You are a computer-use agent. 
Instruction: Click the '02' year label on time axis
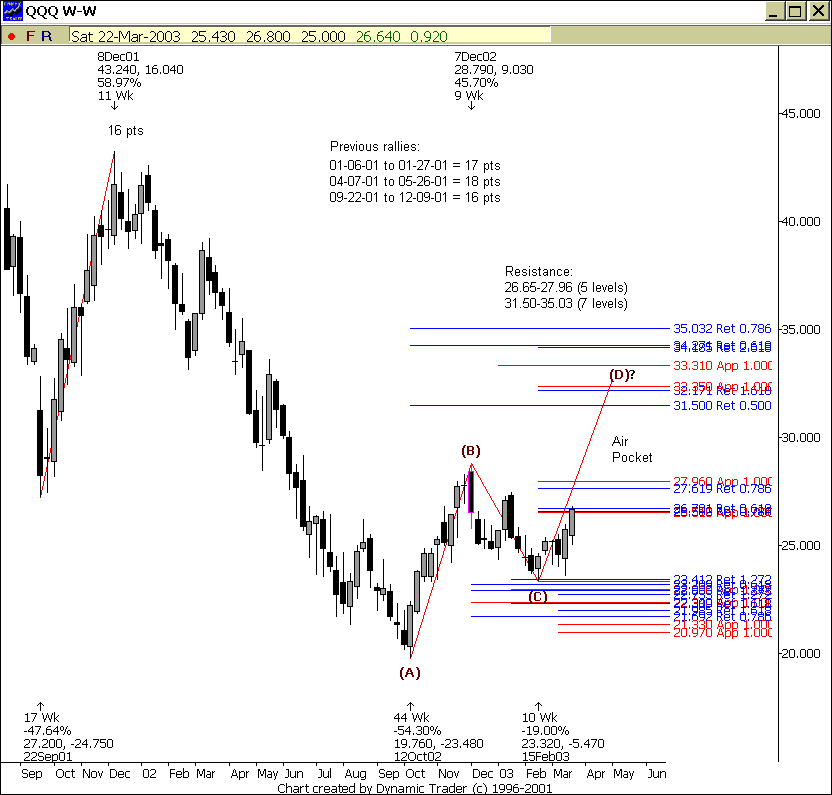click(x=149, y=774)
